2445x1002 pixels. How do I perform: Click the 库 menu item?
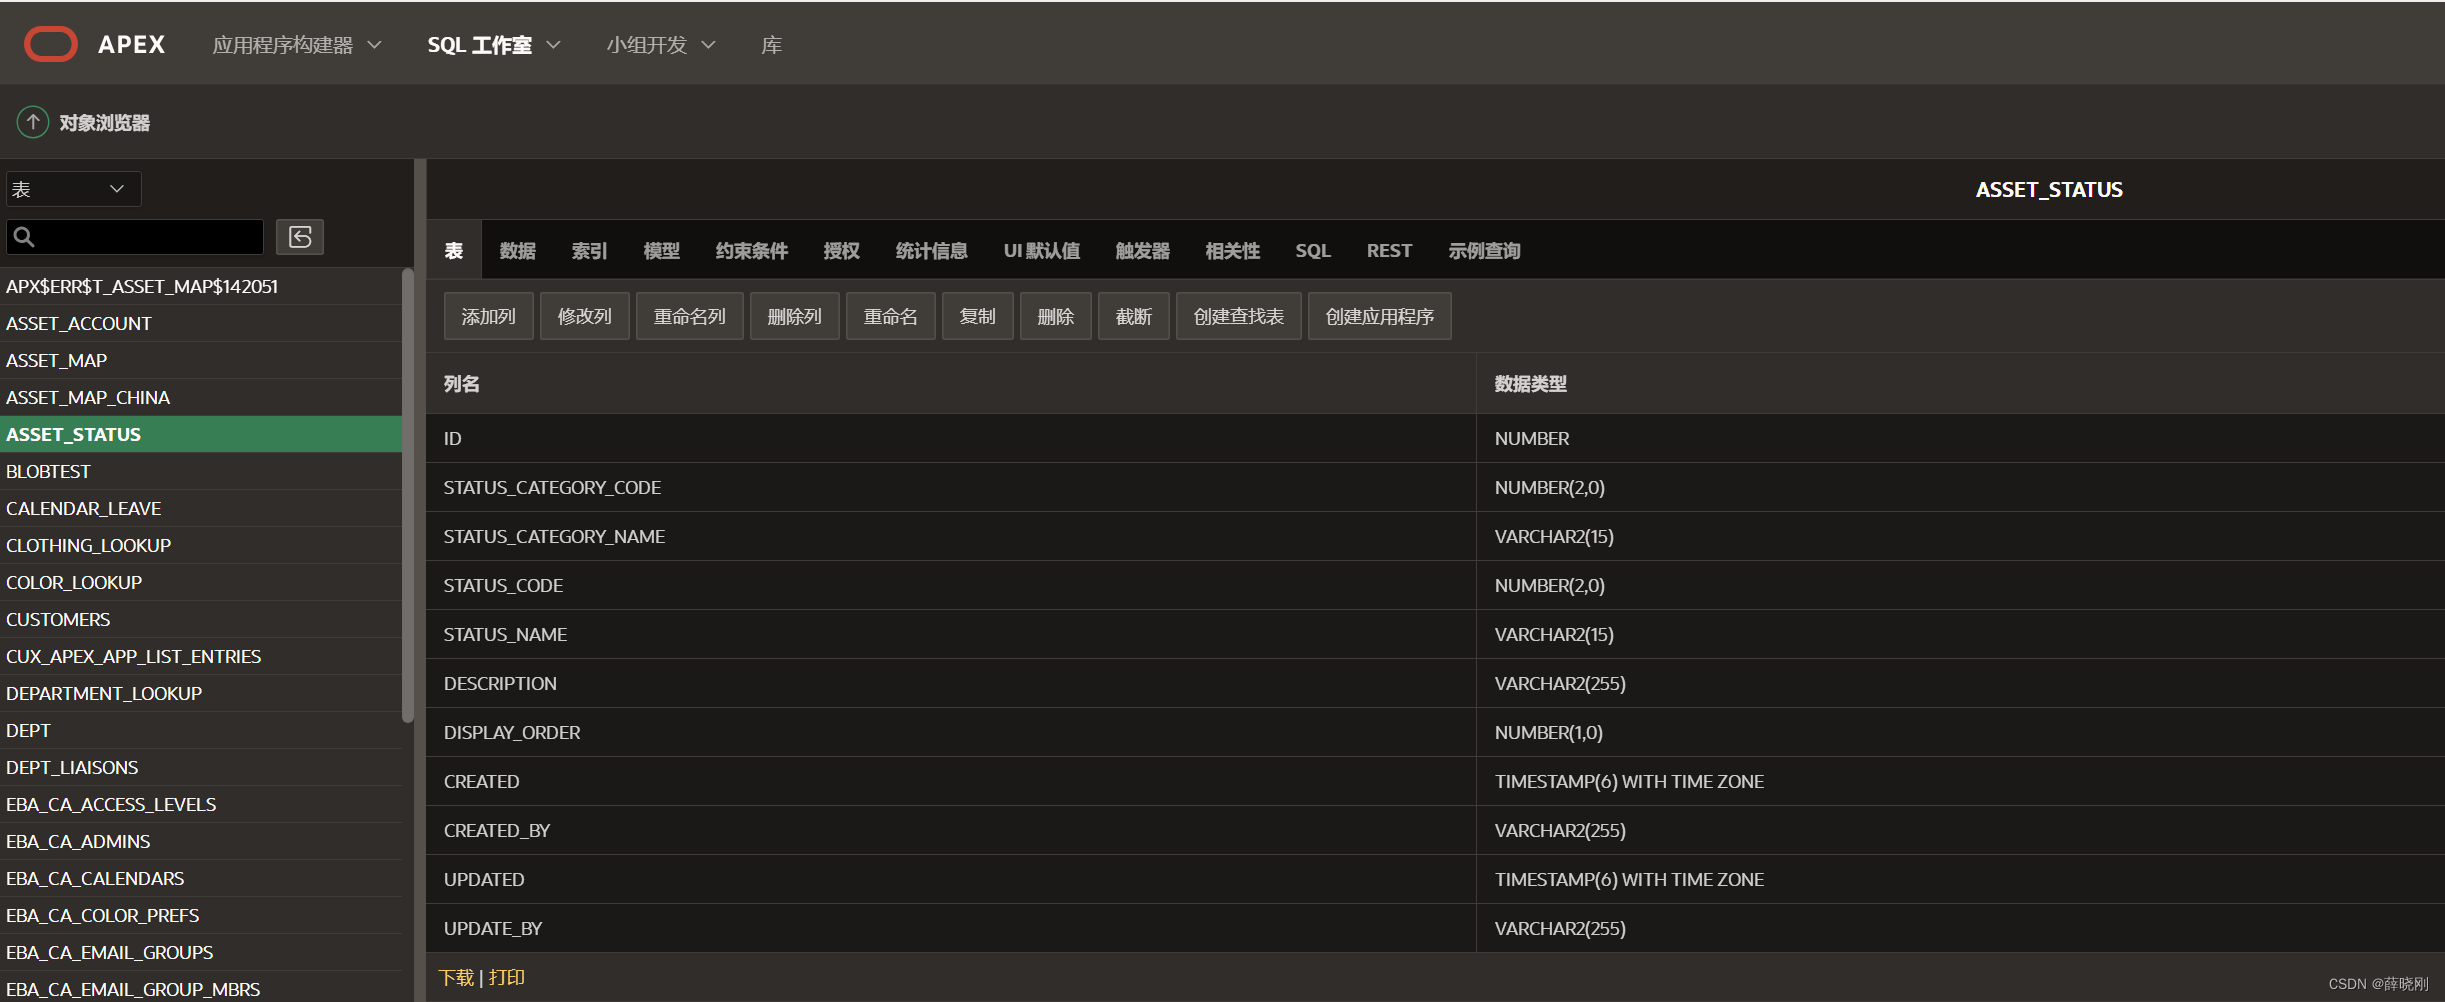point(771,45)
